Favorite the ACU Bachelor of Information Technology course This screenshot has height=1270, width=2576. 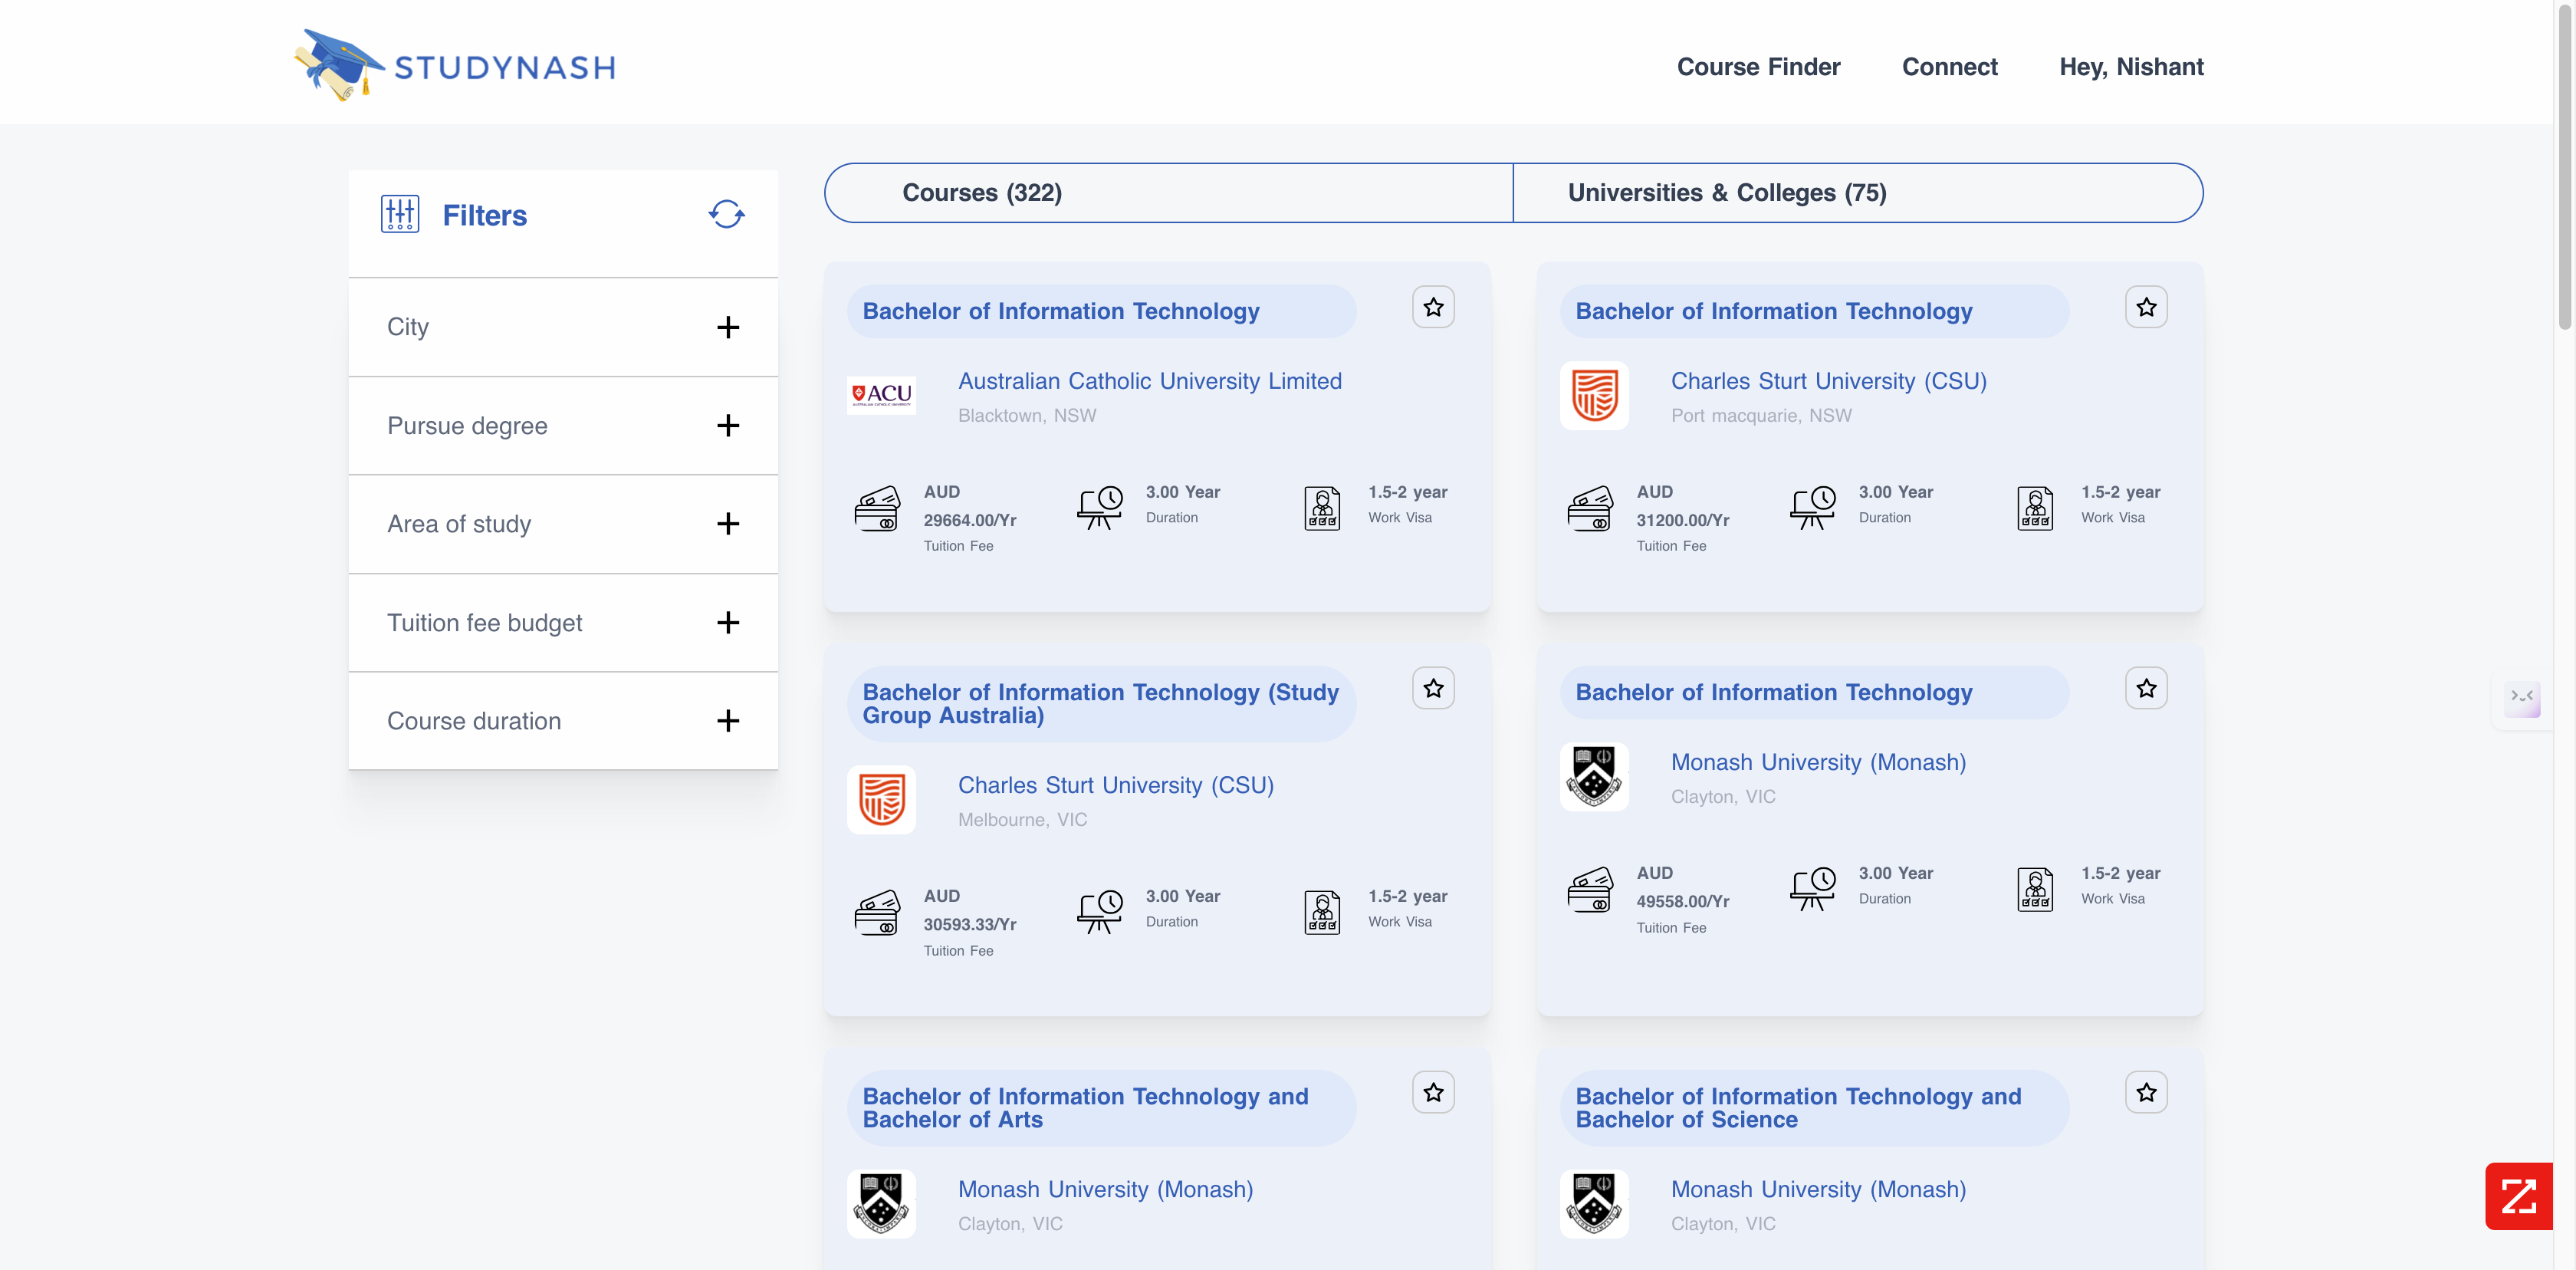[x=1433, y=307]
